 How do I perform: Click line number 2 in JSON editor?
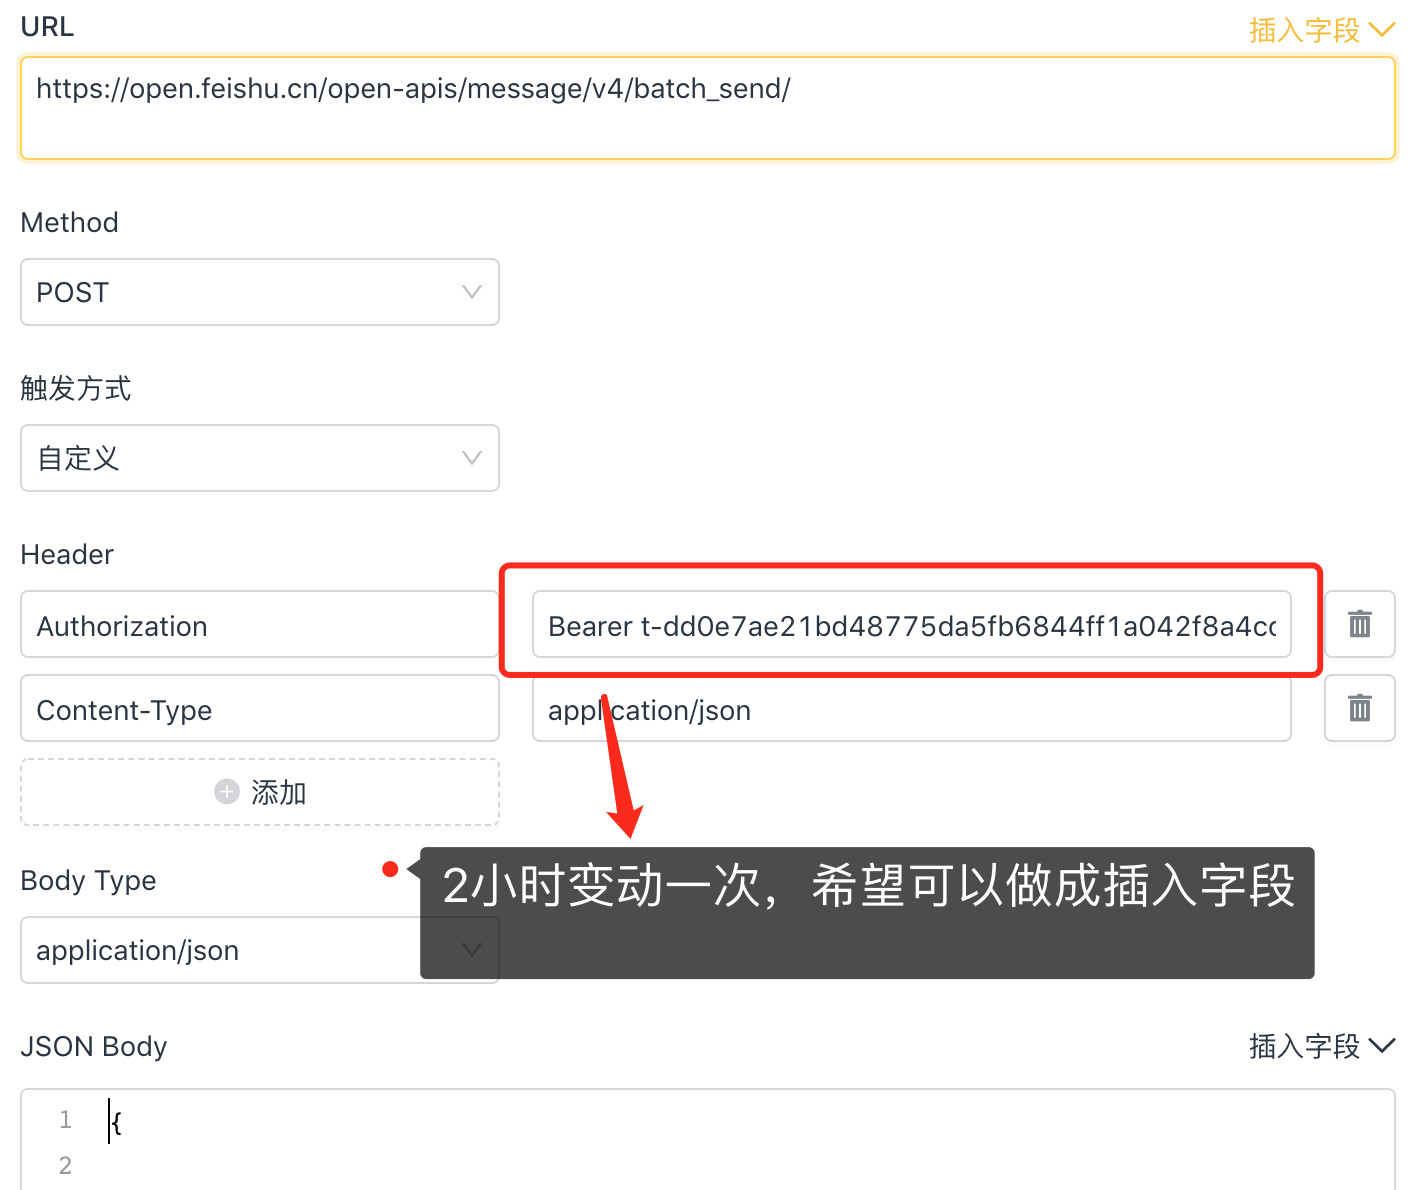click(65, 1165)
